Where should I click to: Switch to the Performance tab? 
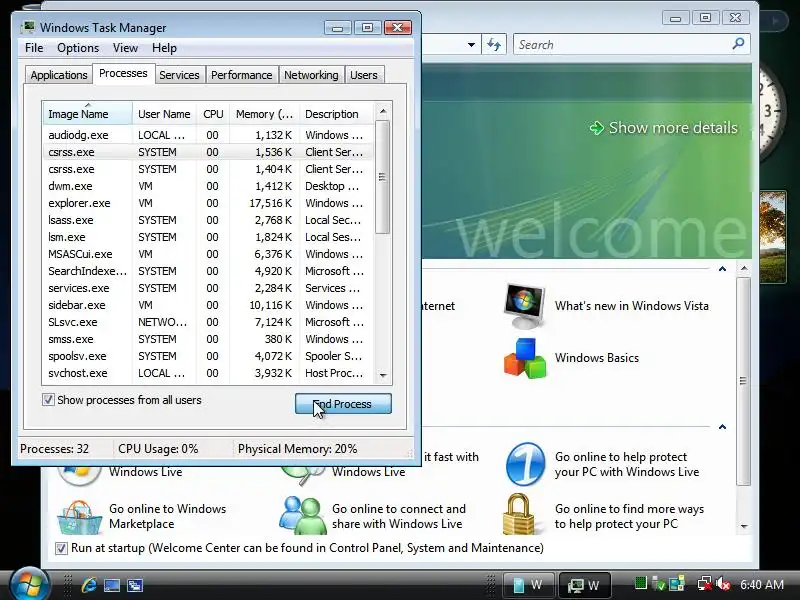[241, 75]
